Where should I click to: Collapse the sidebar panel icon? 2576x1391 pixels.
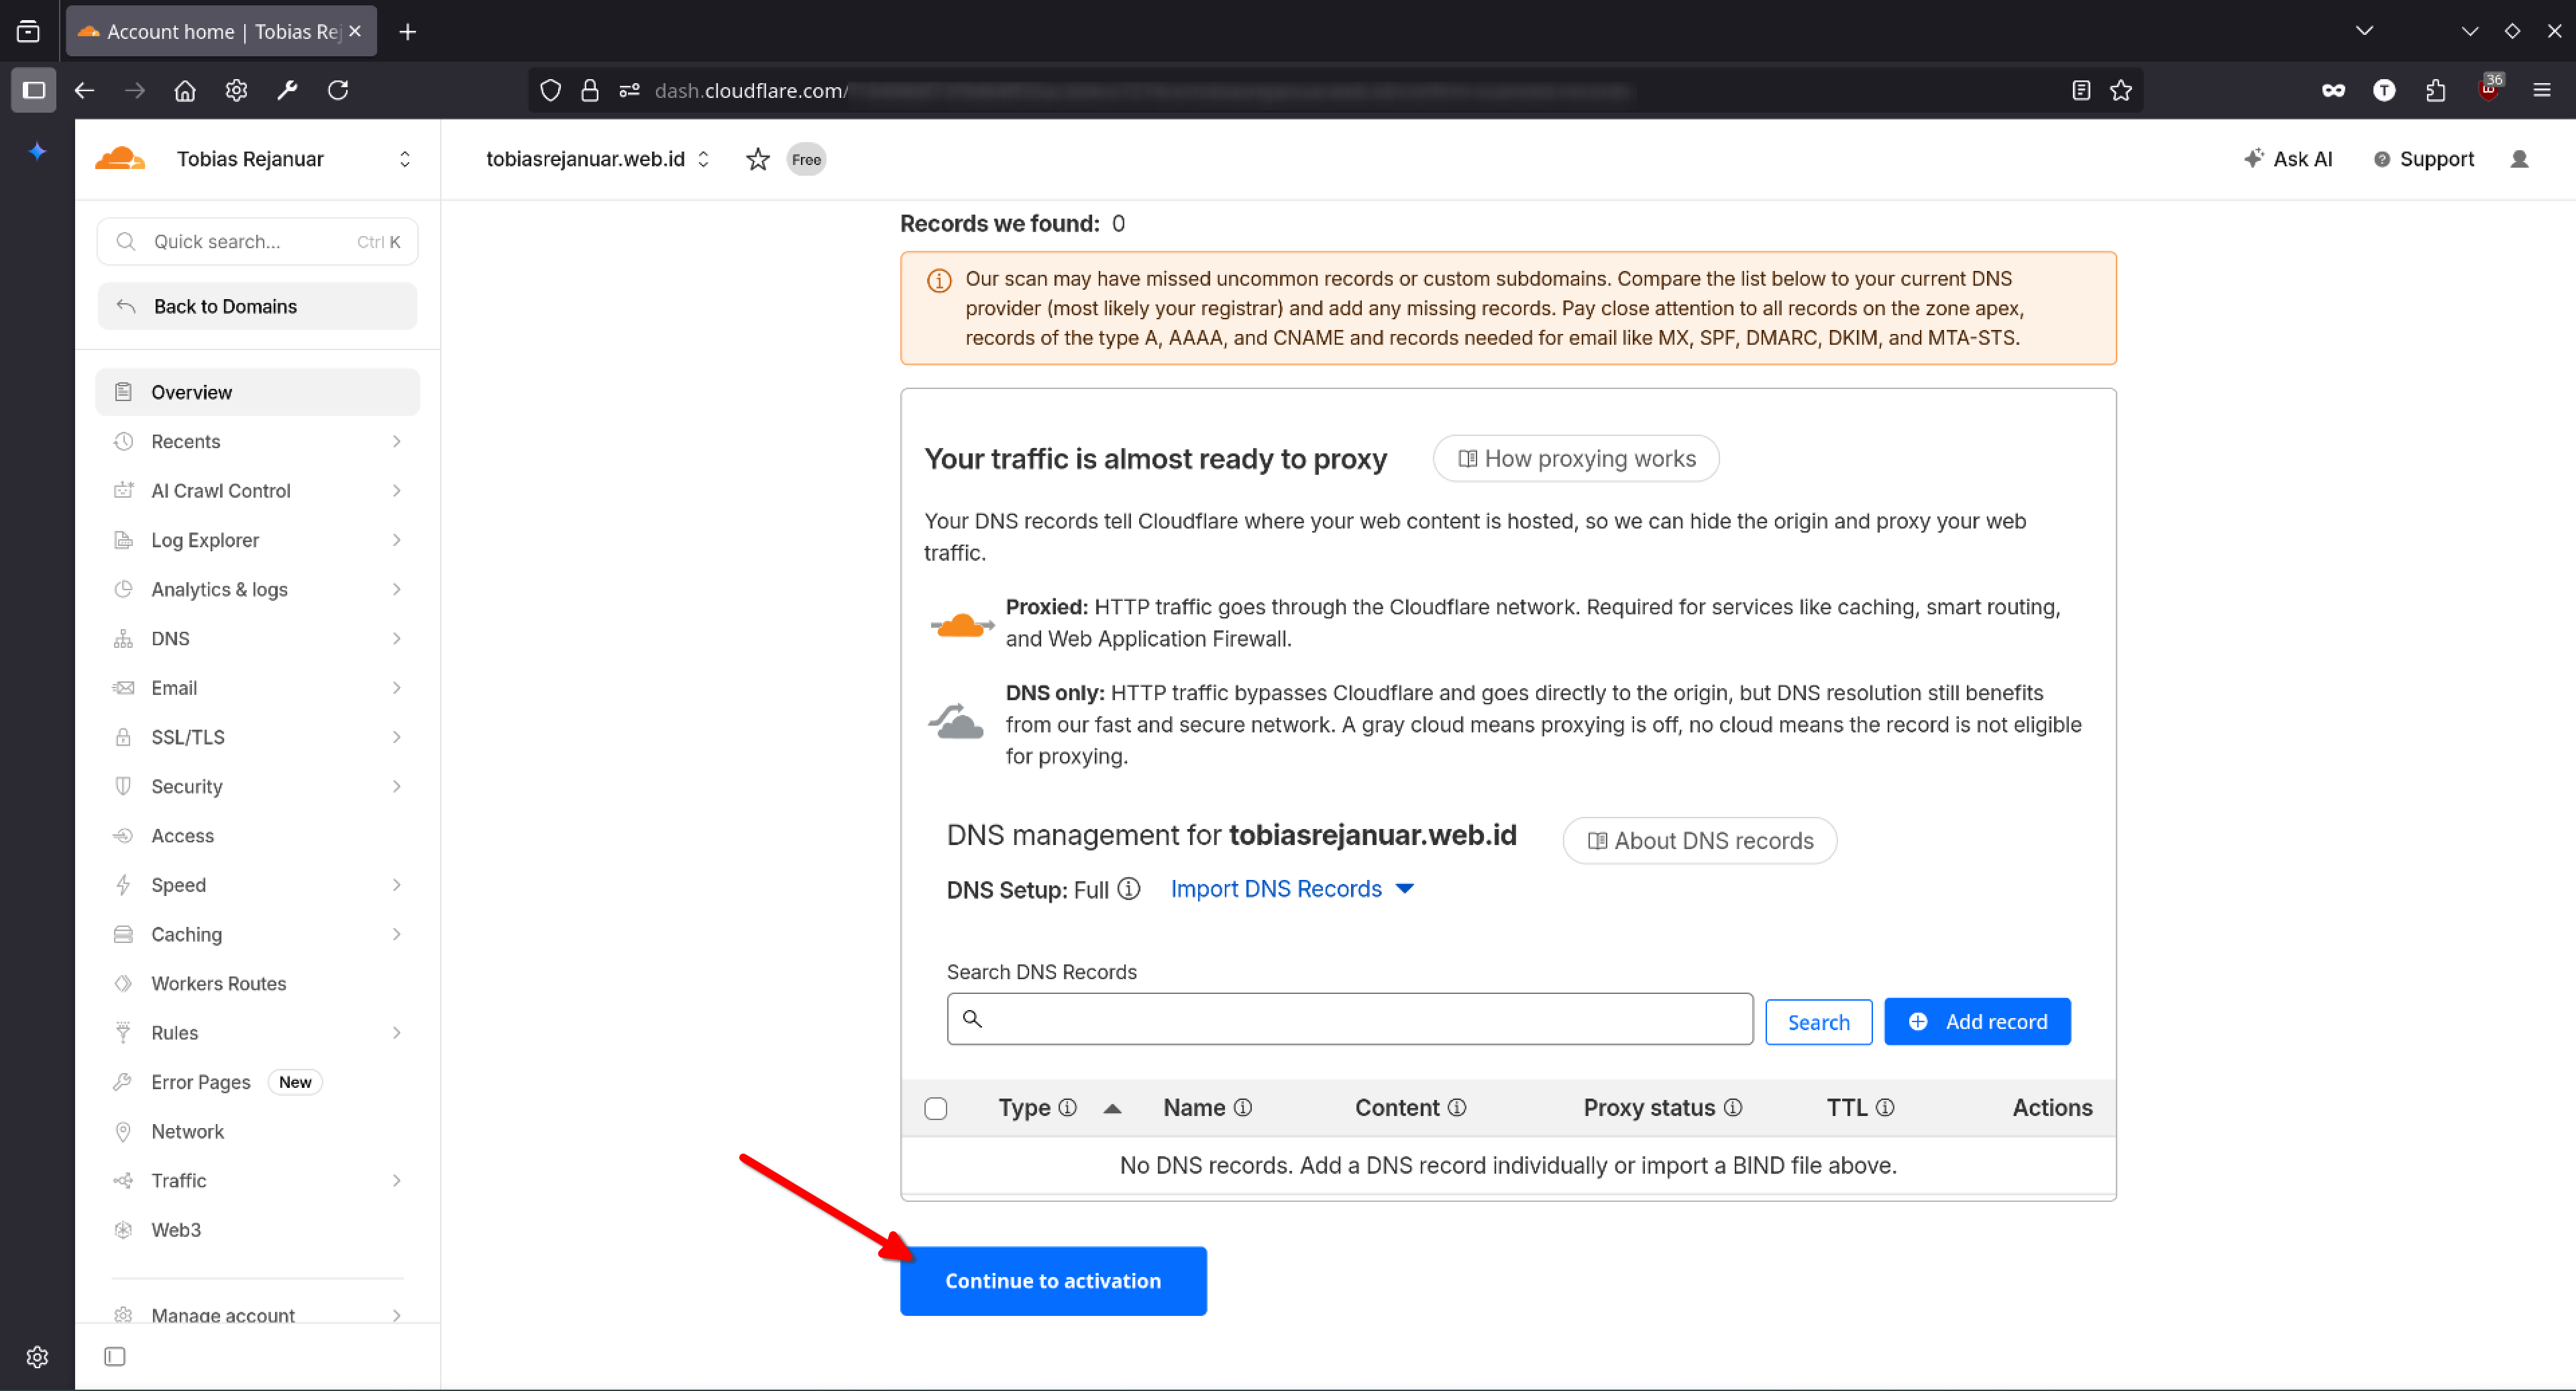(114, 1356)
